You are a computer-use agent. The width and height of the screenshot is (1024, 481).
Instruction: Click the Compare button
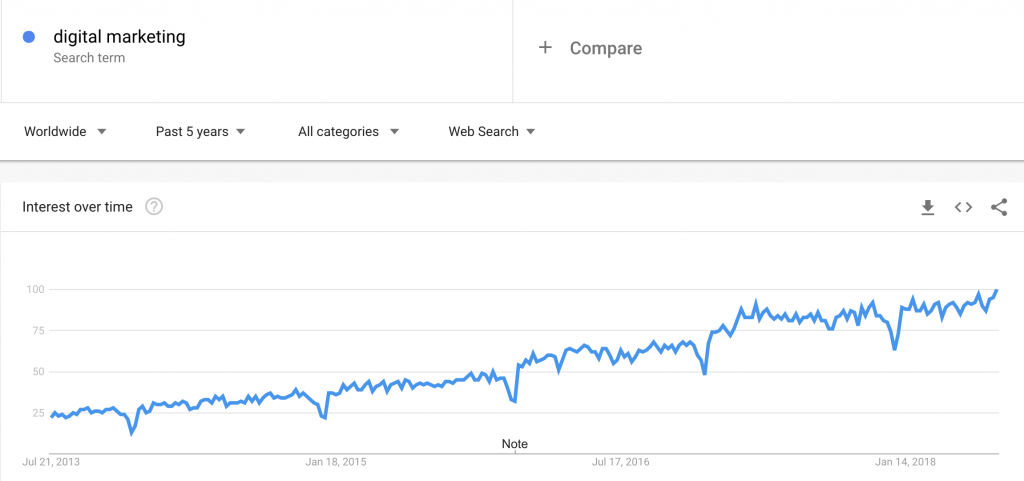605,48
